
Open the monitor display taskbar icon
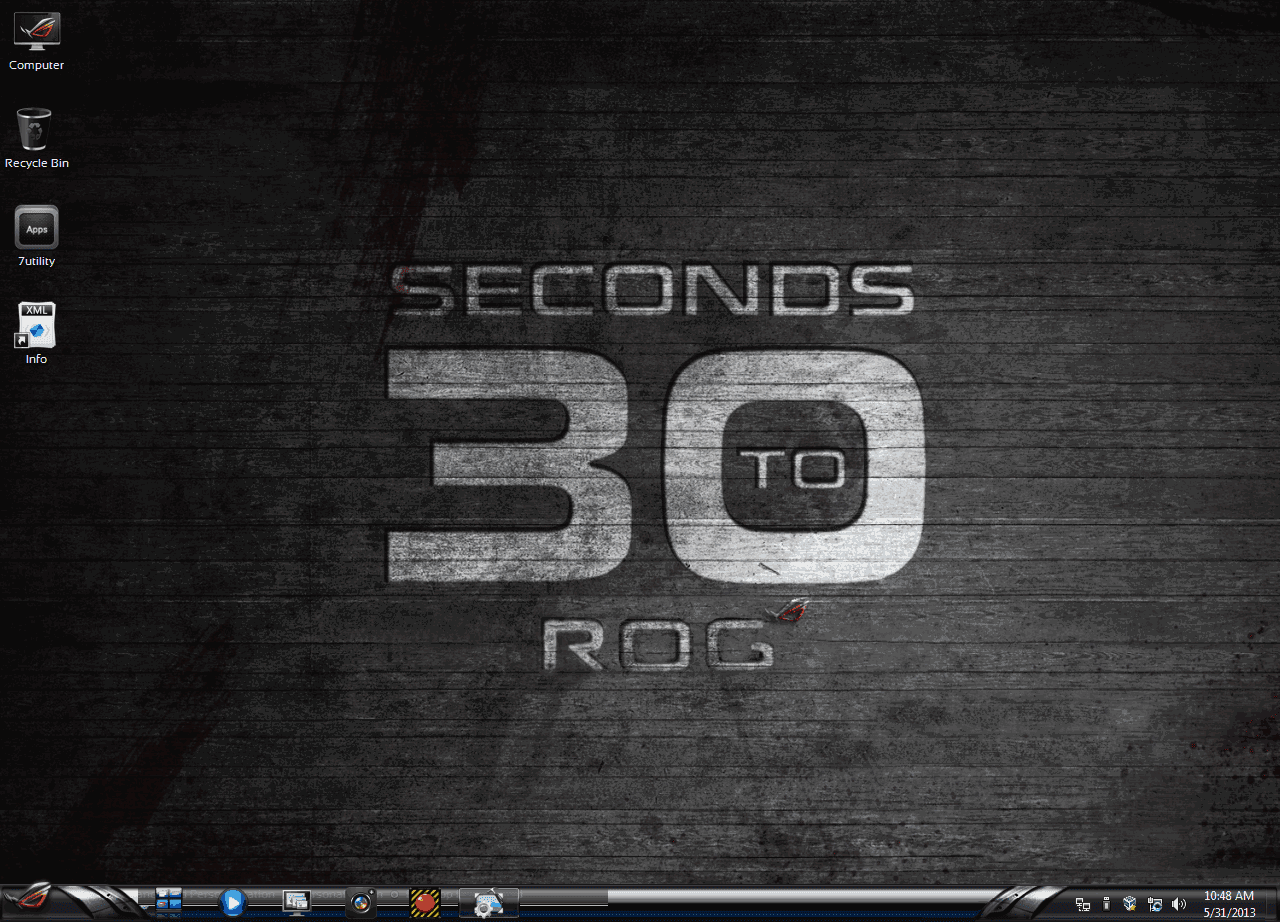click(x=297, y=903)
